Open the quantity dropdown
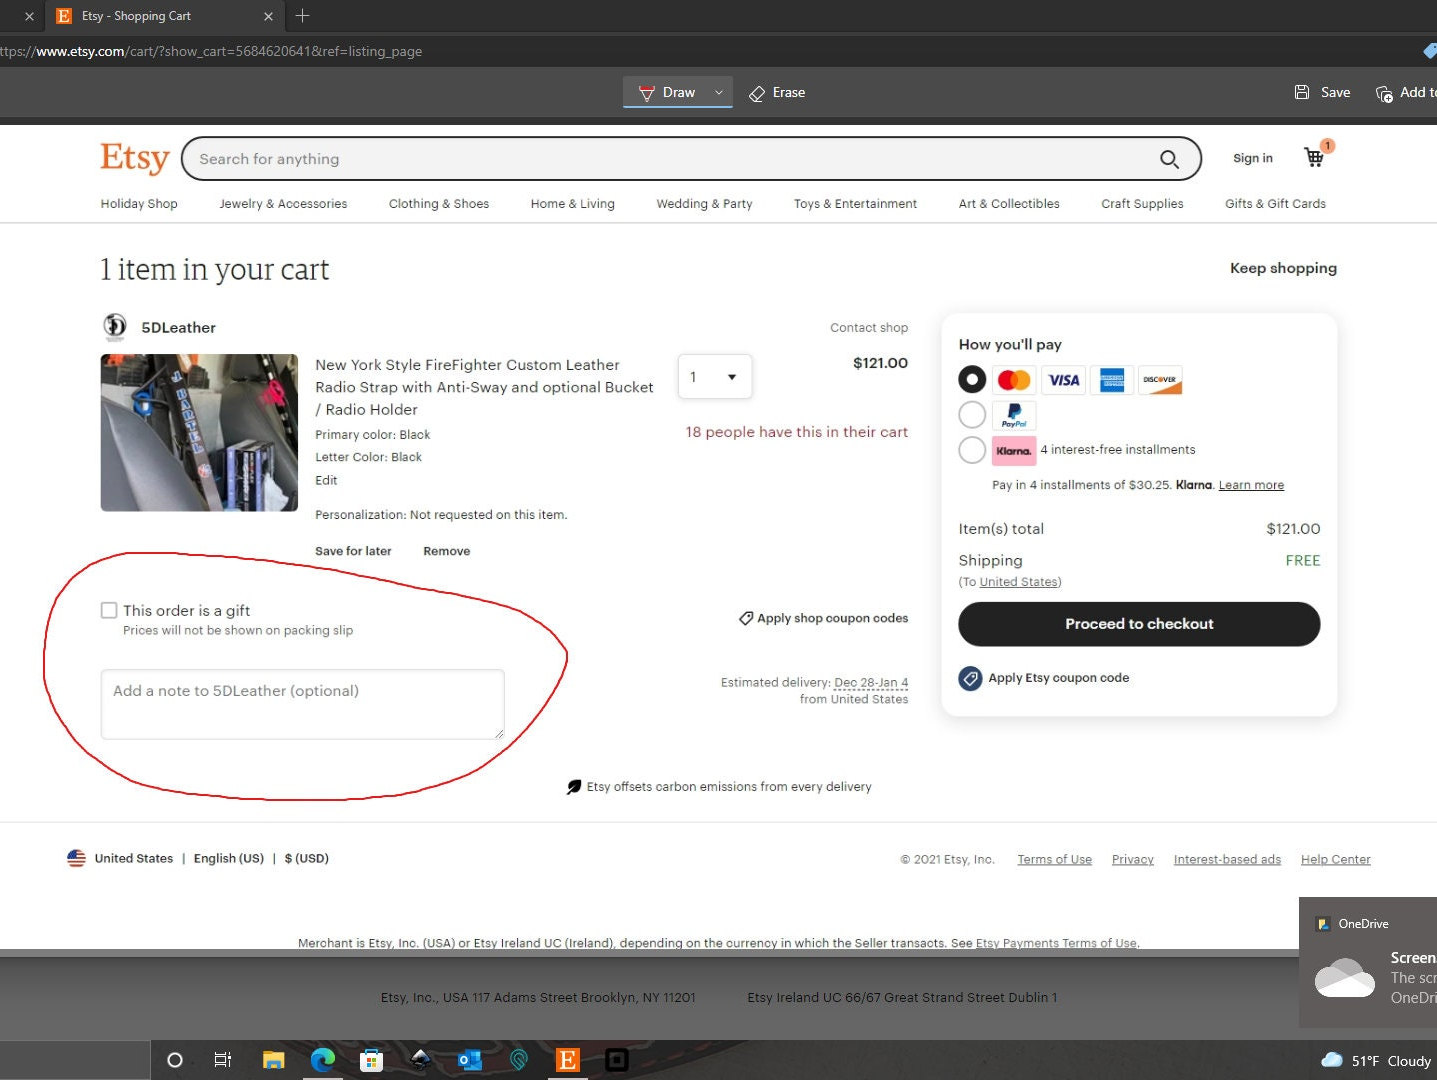 (714, 377)
